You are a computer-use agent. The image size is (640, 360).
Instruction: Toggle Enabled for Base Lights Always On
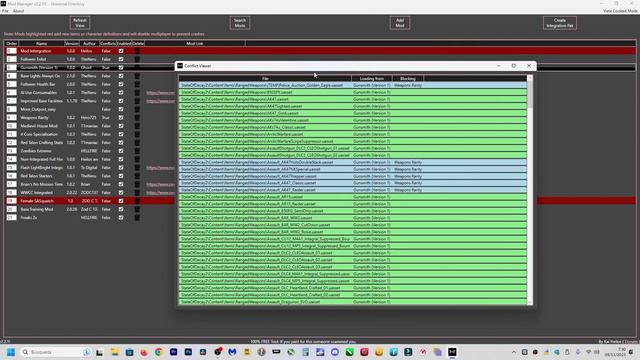121,76
